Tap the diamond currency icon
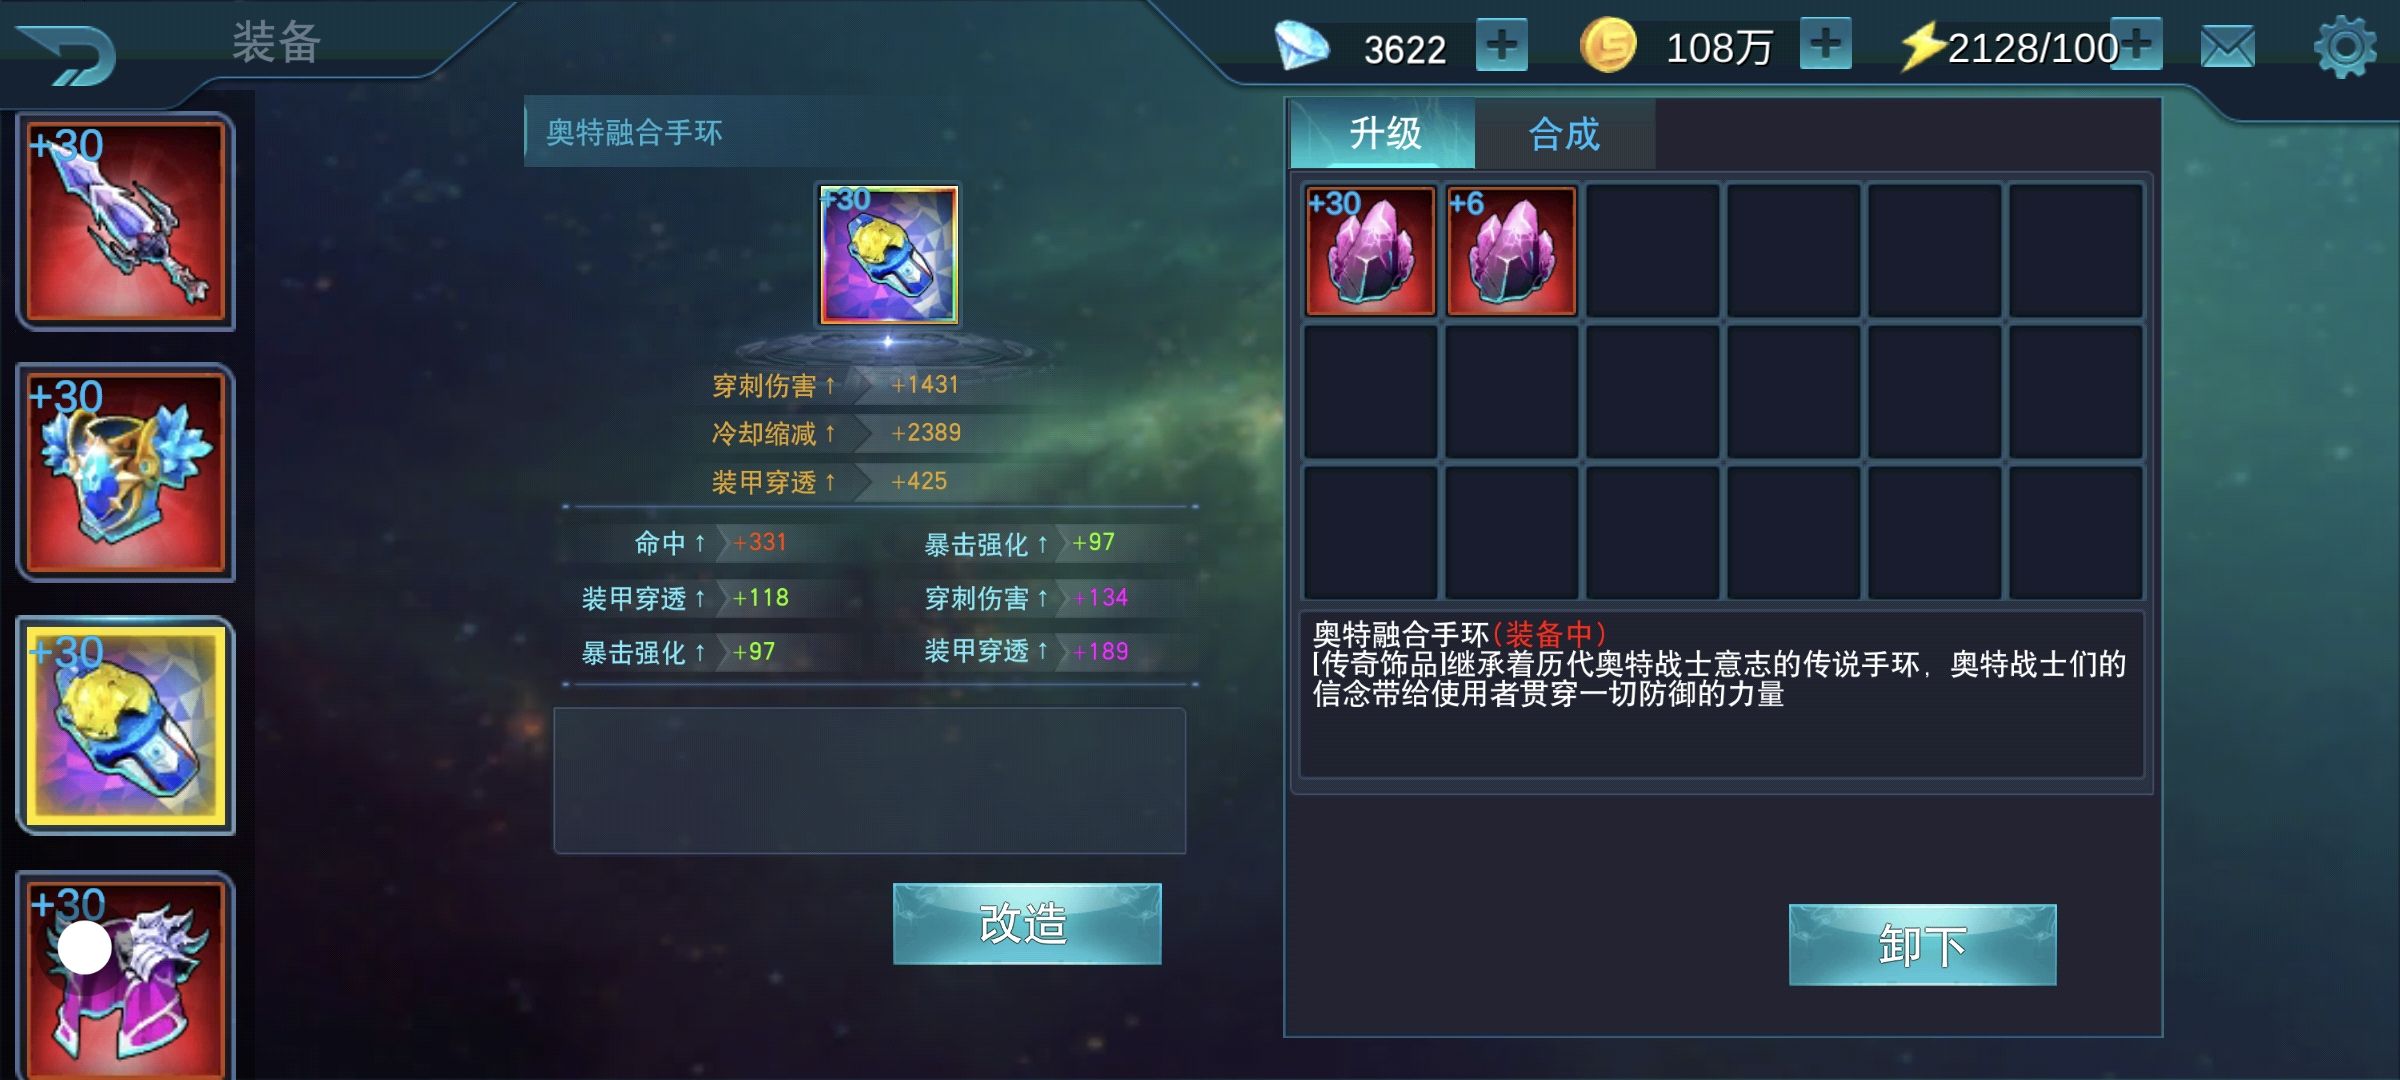2400x1080 pixels. coord(1301,46)
